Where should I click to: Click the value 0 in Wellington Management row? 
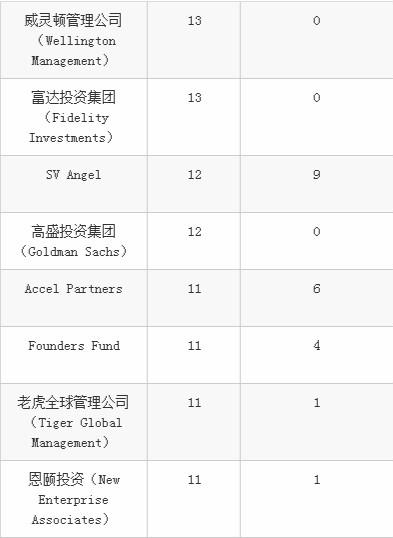coord(316,21)
